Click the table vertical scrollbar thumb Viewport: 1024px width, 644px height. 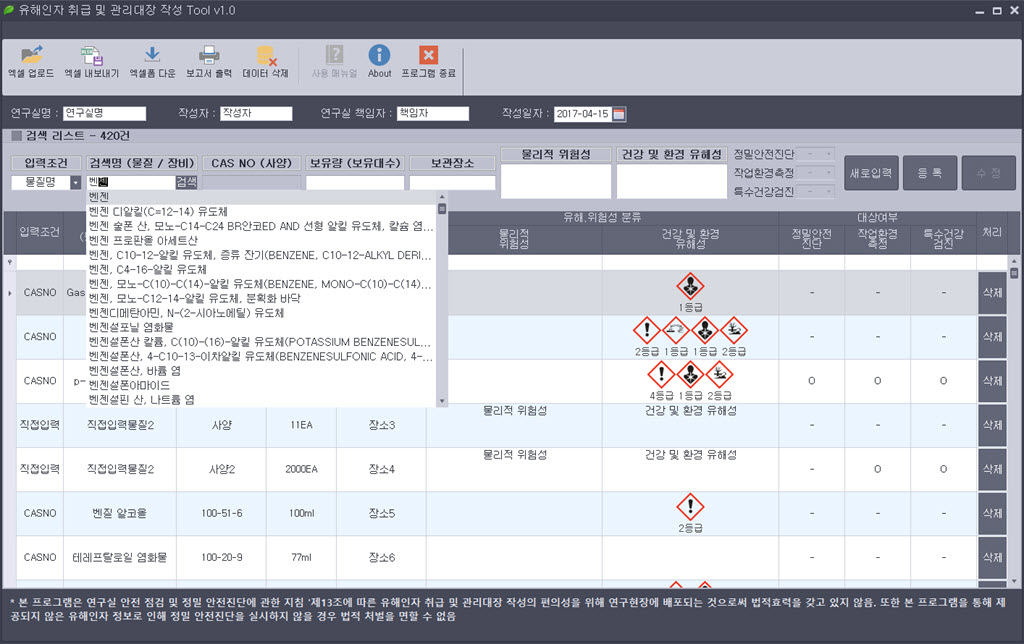pyautogui.click(x=1014, y=273)
